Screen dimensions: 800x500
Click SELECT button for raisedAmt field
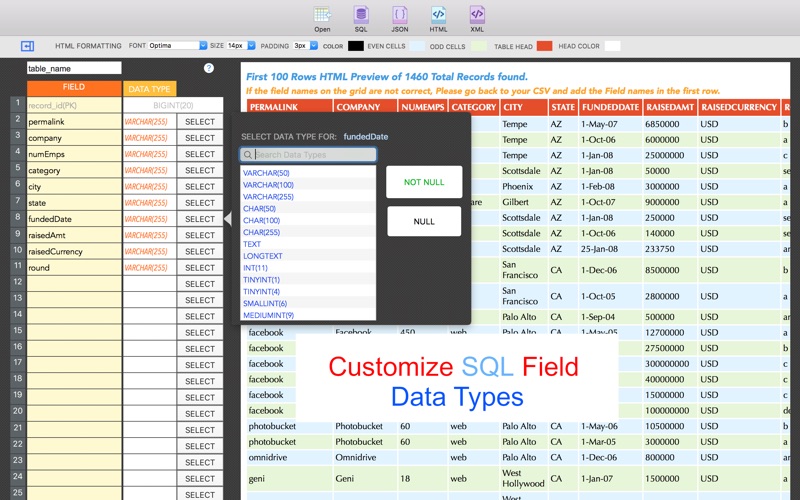pos(200,235)
